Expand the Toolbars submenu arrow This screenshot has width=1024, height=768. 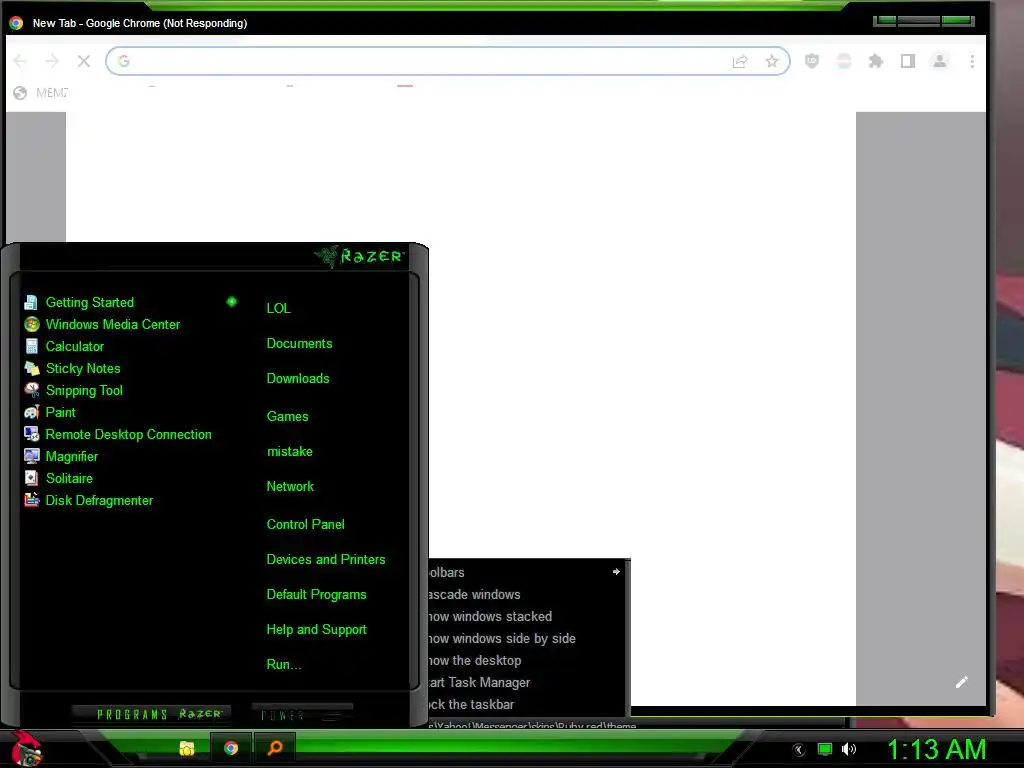pyautogui.click(x=616, y=572)
